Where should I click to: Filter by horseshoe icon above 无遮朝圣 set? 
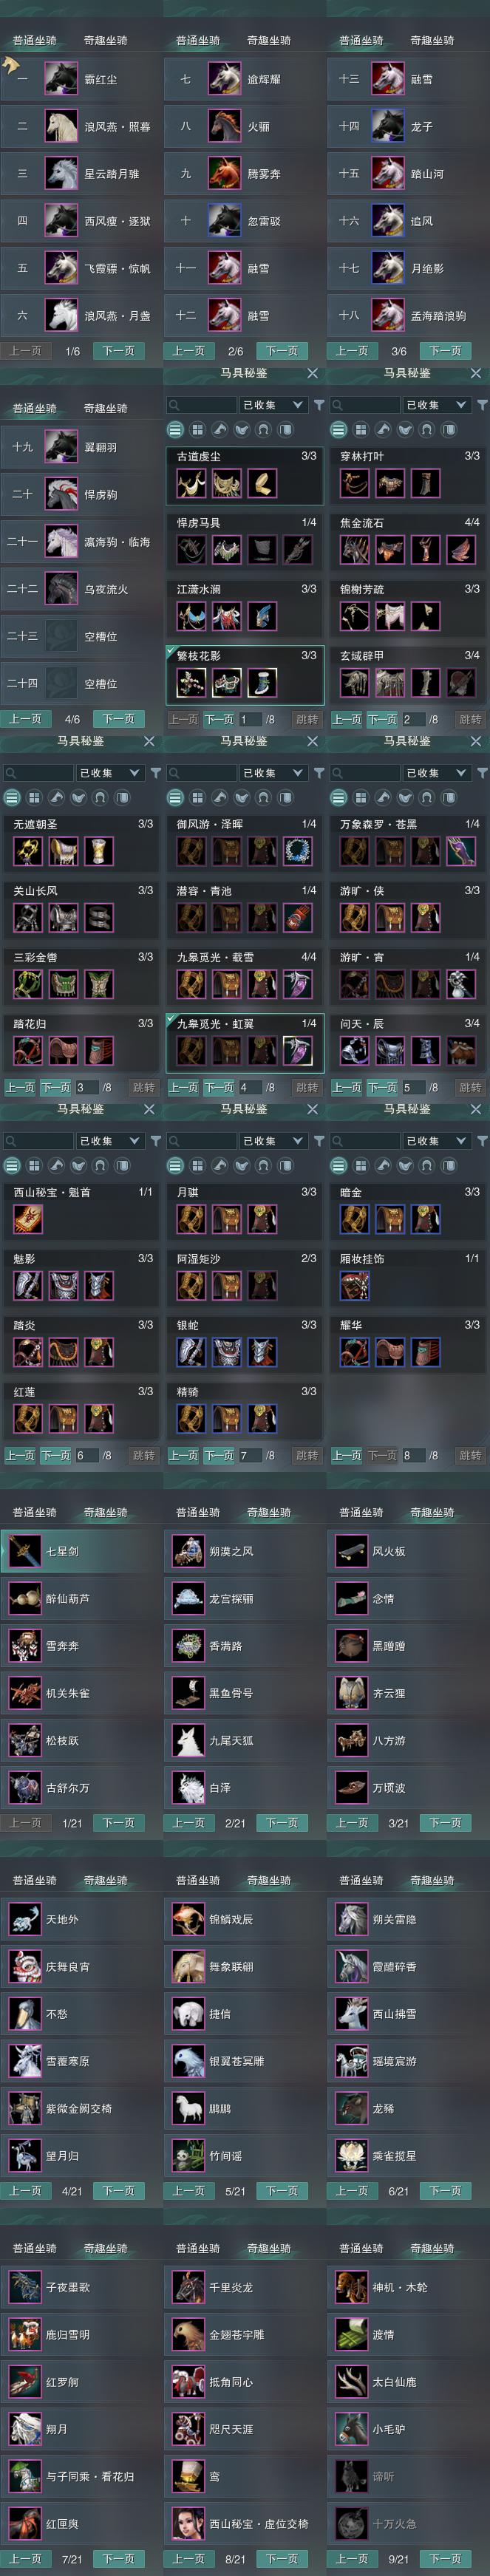99,797
